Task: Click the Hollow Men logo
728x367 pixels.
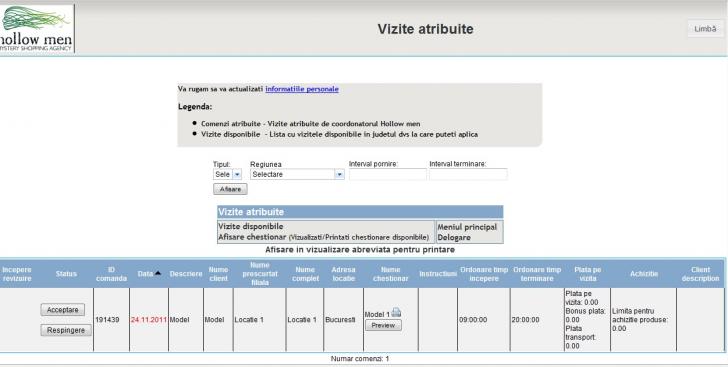Action: (37, 28)
